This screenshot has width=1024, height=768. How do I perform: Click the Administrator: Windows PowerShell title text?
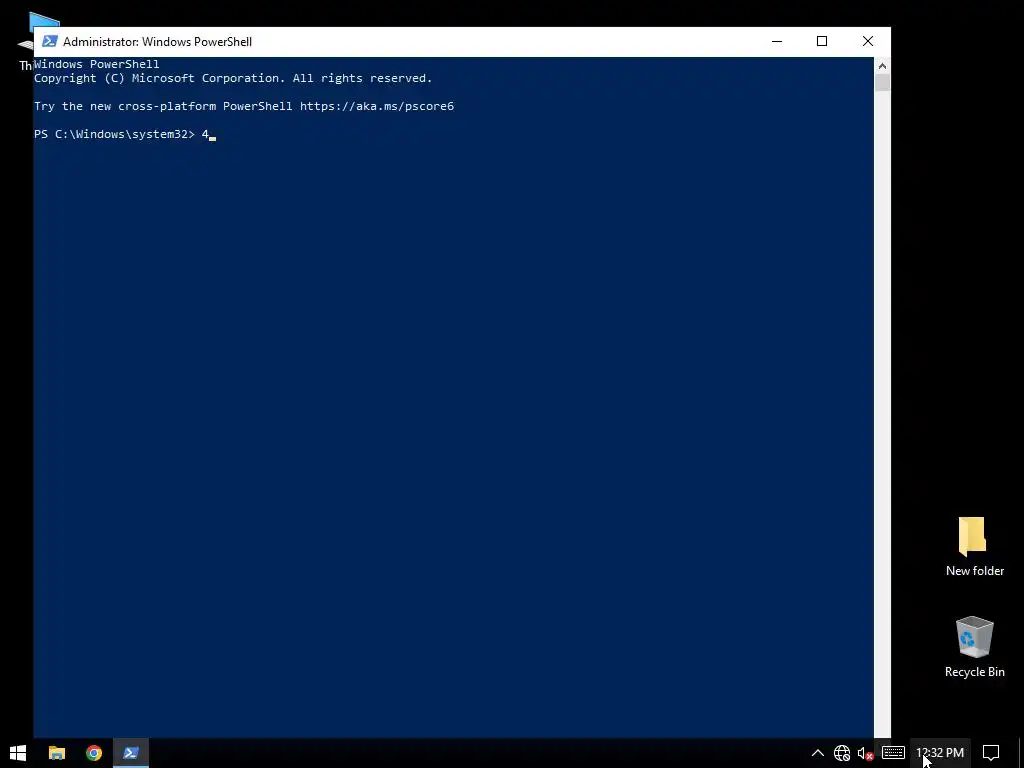[x=157, y=42]
